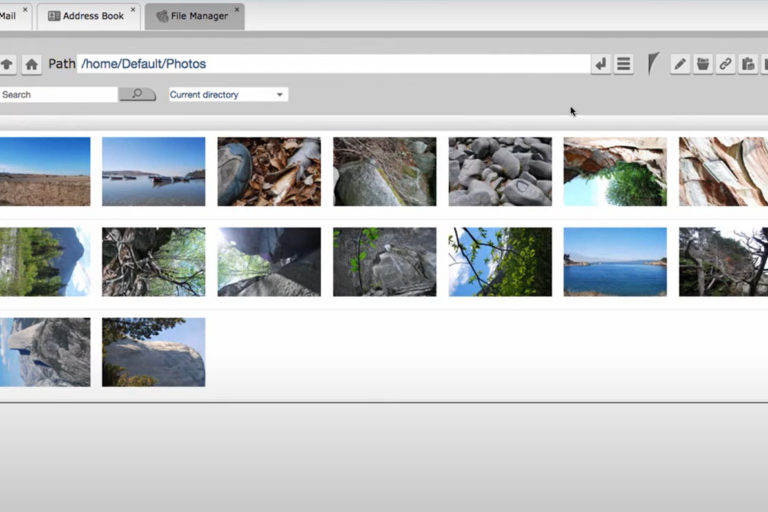
Task: Click the clipboard paste icon
Action: (747, 64)
